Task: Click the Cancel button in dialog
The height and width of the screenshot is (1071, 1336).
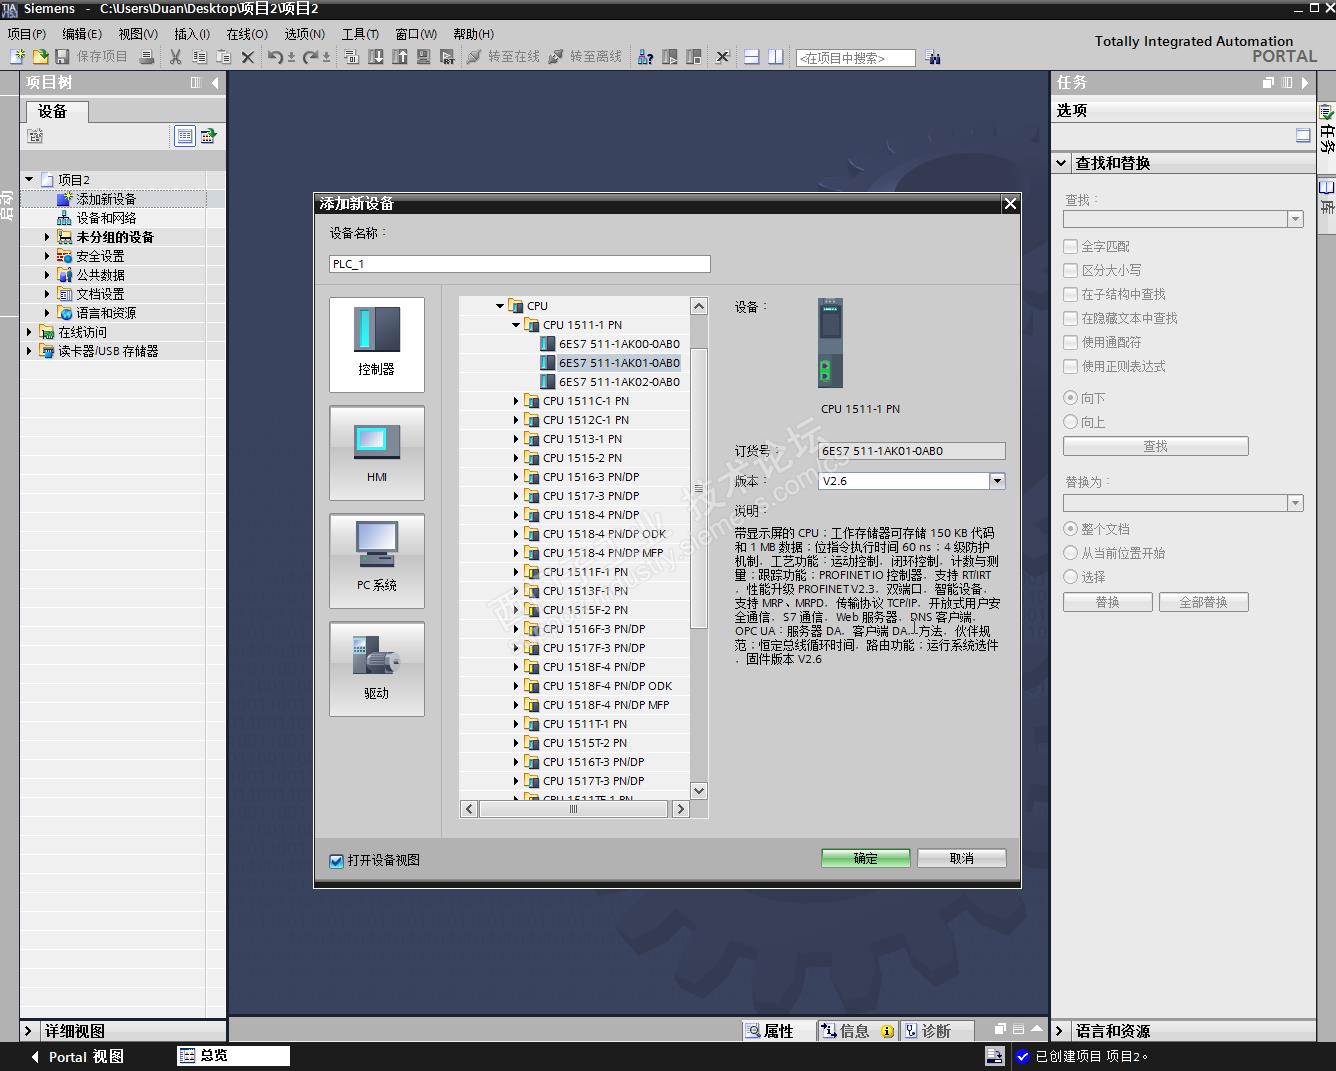Action: (962, 858)
